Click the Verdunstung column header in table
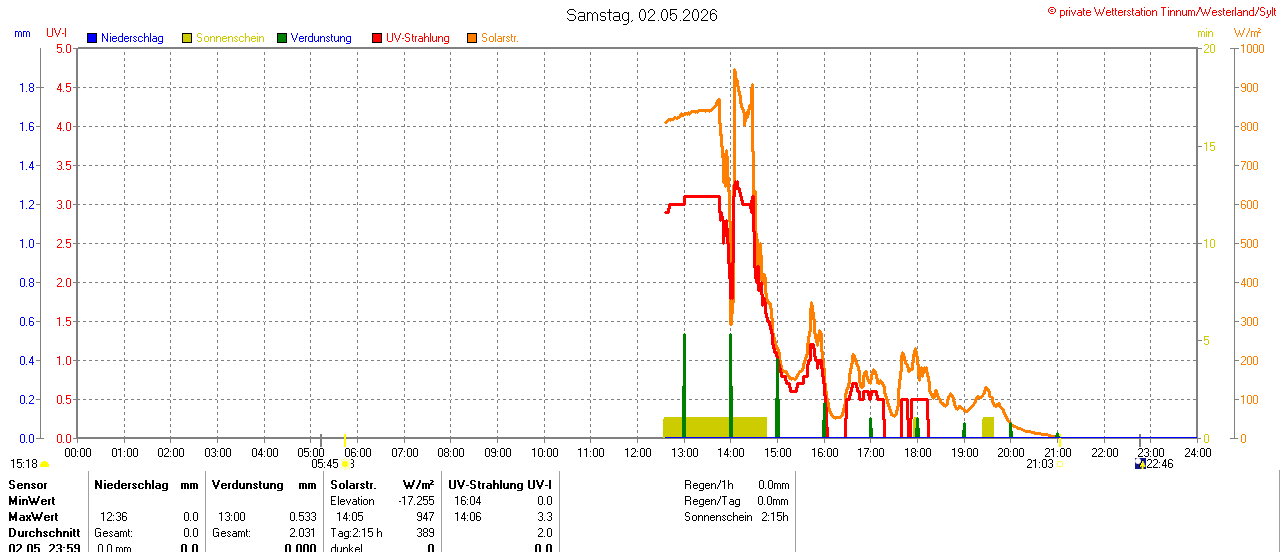1280x552 pixels. coord(248,484)
